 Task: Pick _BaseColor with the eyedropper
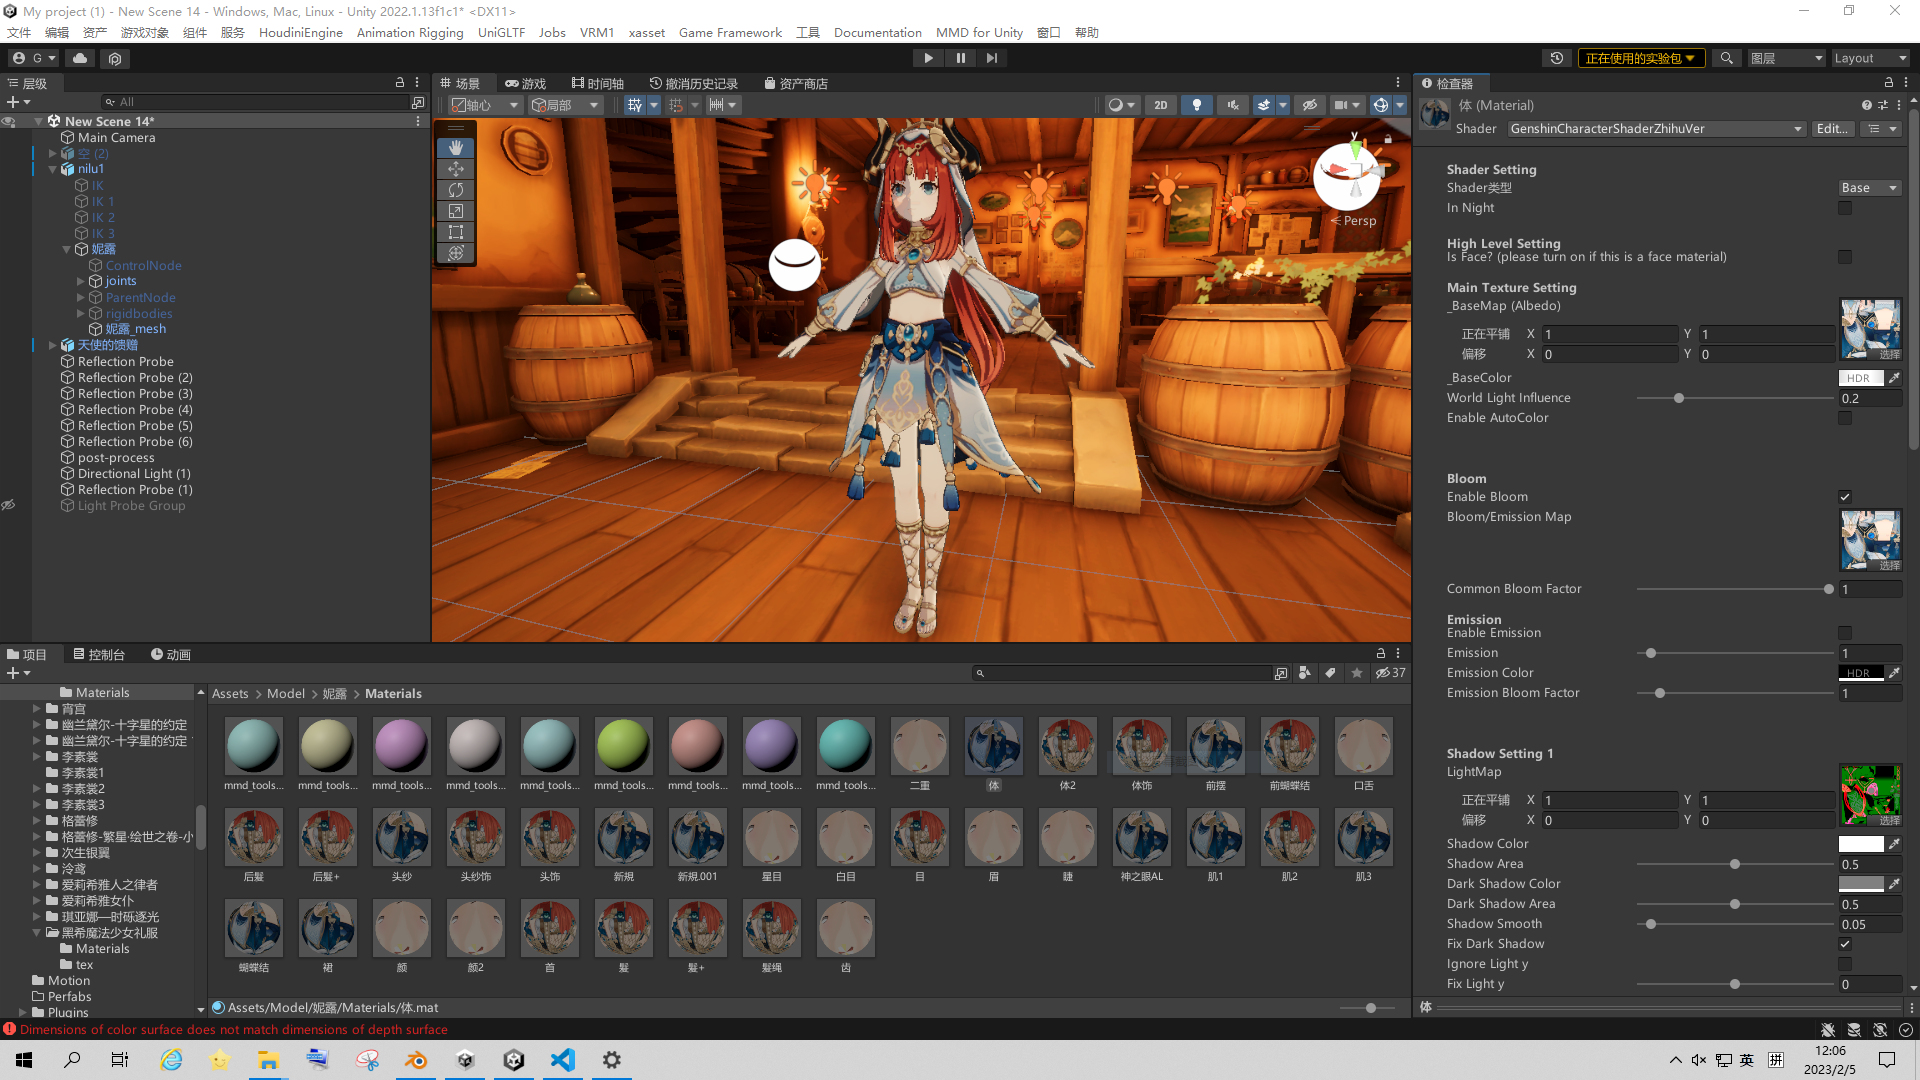click(x=1894, y=378)
